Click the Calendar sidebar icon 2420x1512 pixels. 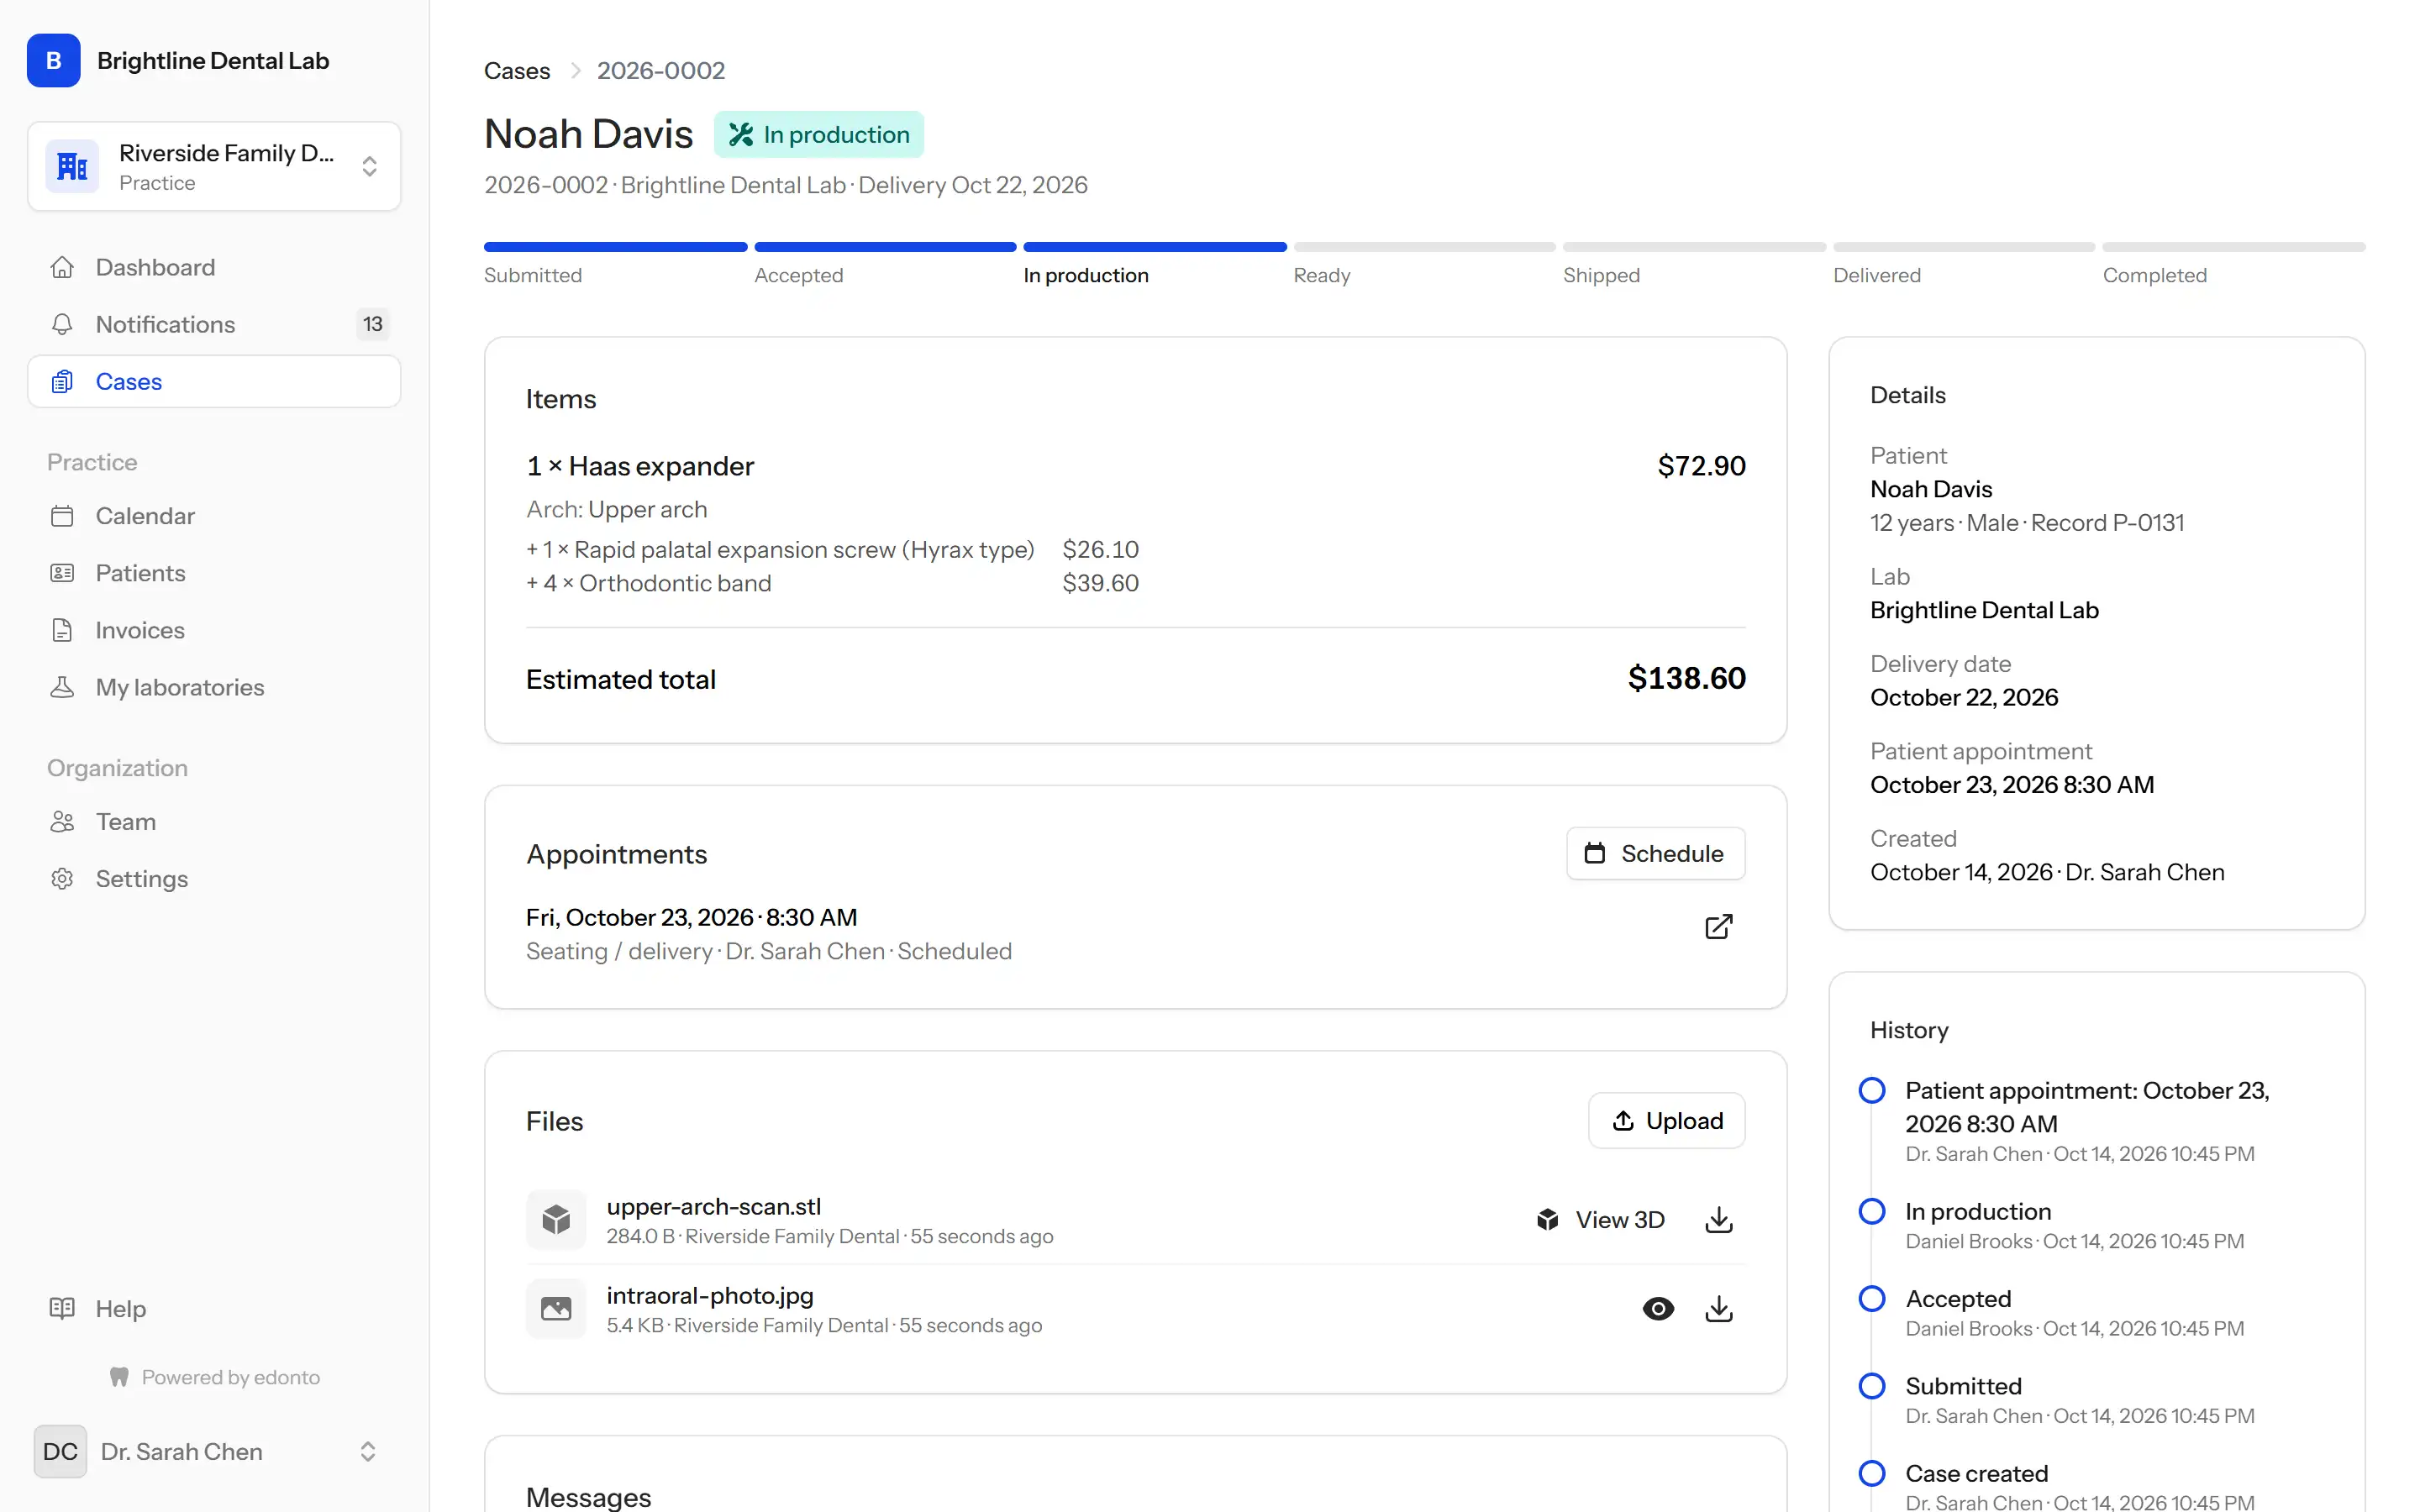coord(62,516)
